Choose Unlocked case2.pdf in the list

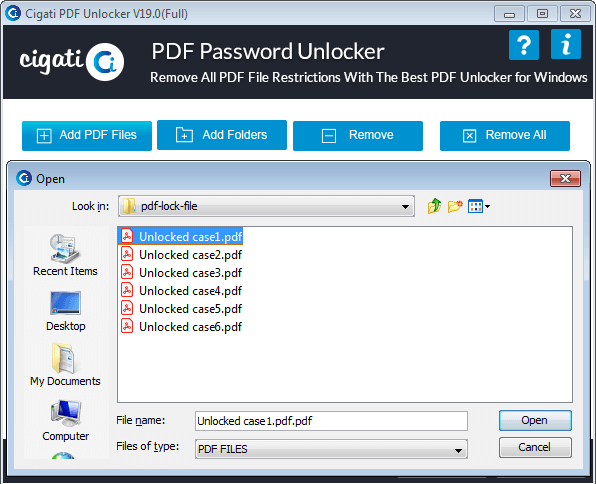[181, 255]
